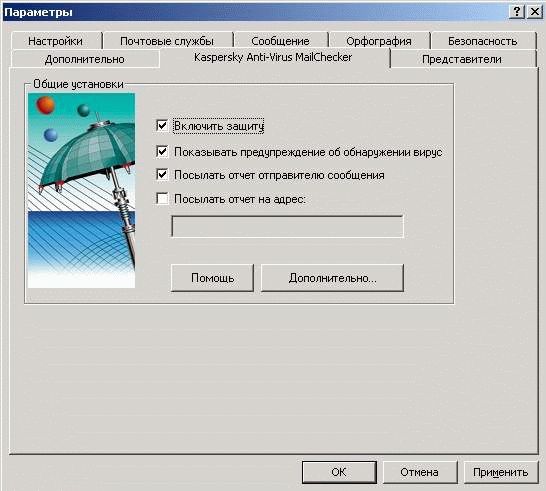
Task: Click the Применить button
Action: 500,472
